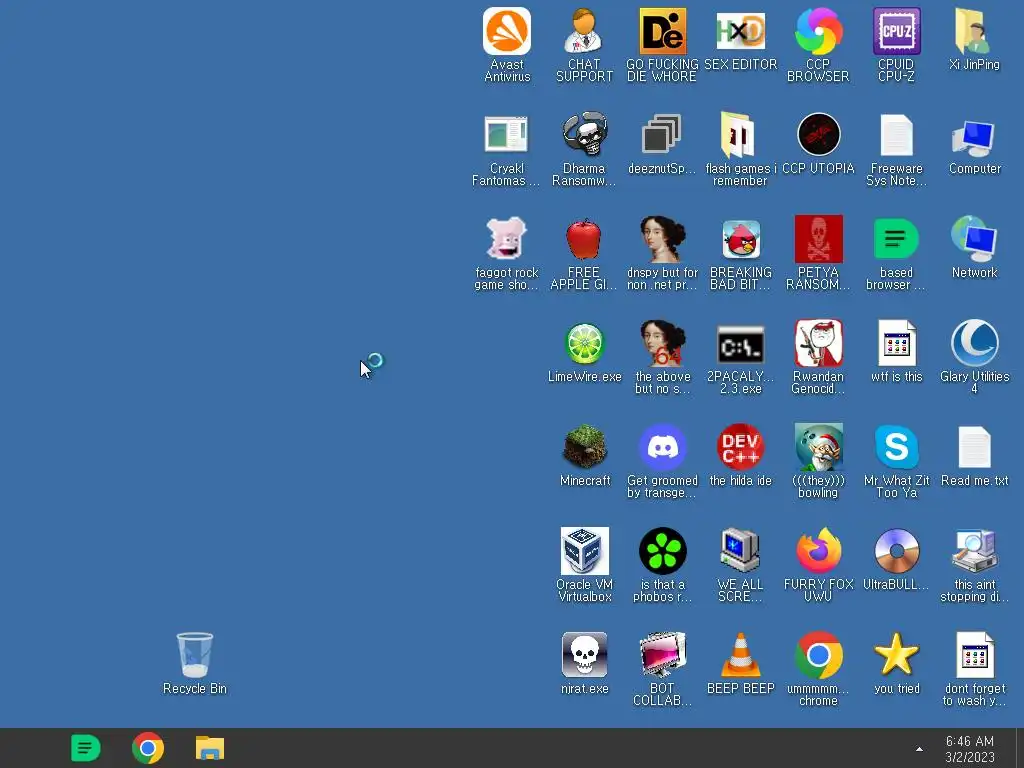Open Chrome from the taskbar
This screenshot has height=768, width=1024.
[148, 748]
